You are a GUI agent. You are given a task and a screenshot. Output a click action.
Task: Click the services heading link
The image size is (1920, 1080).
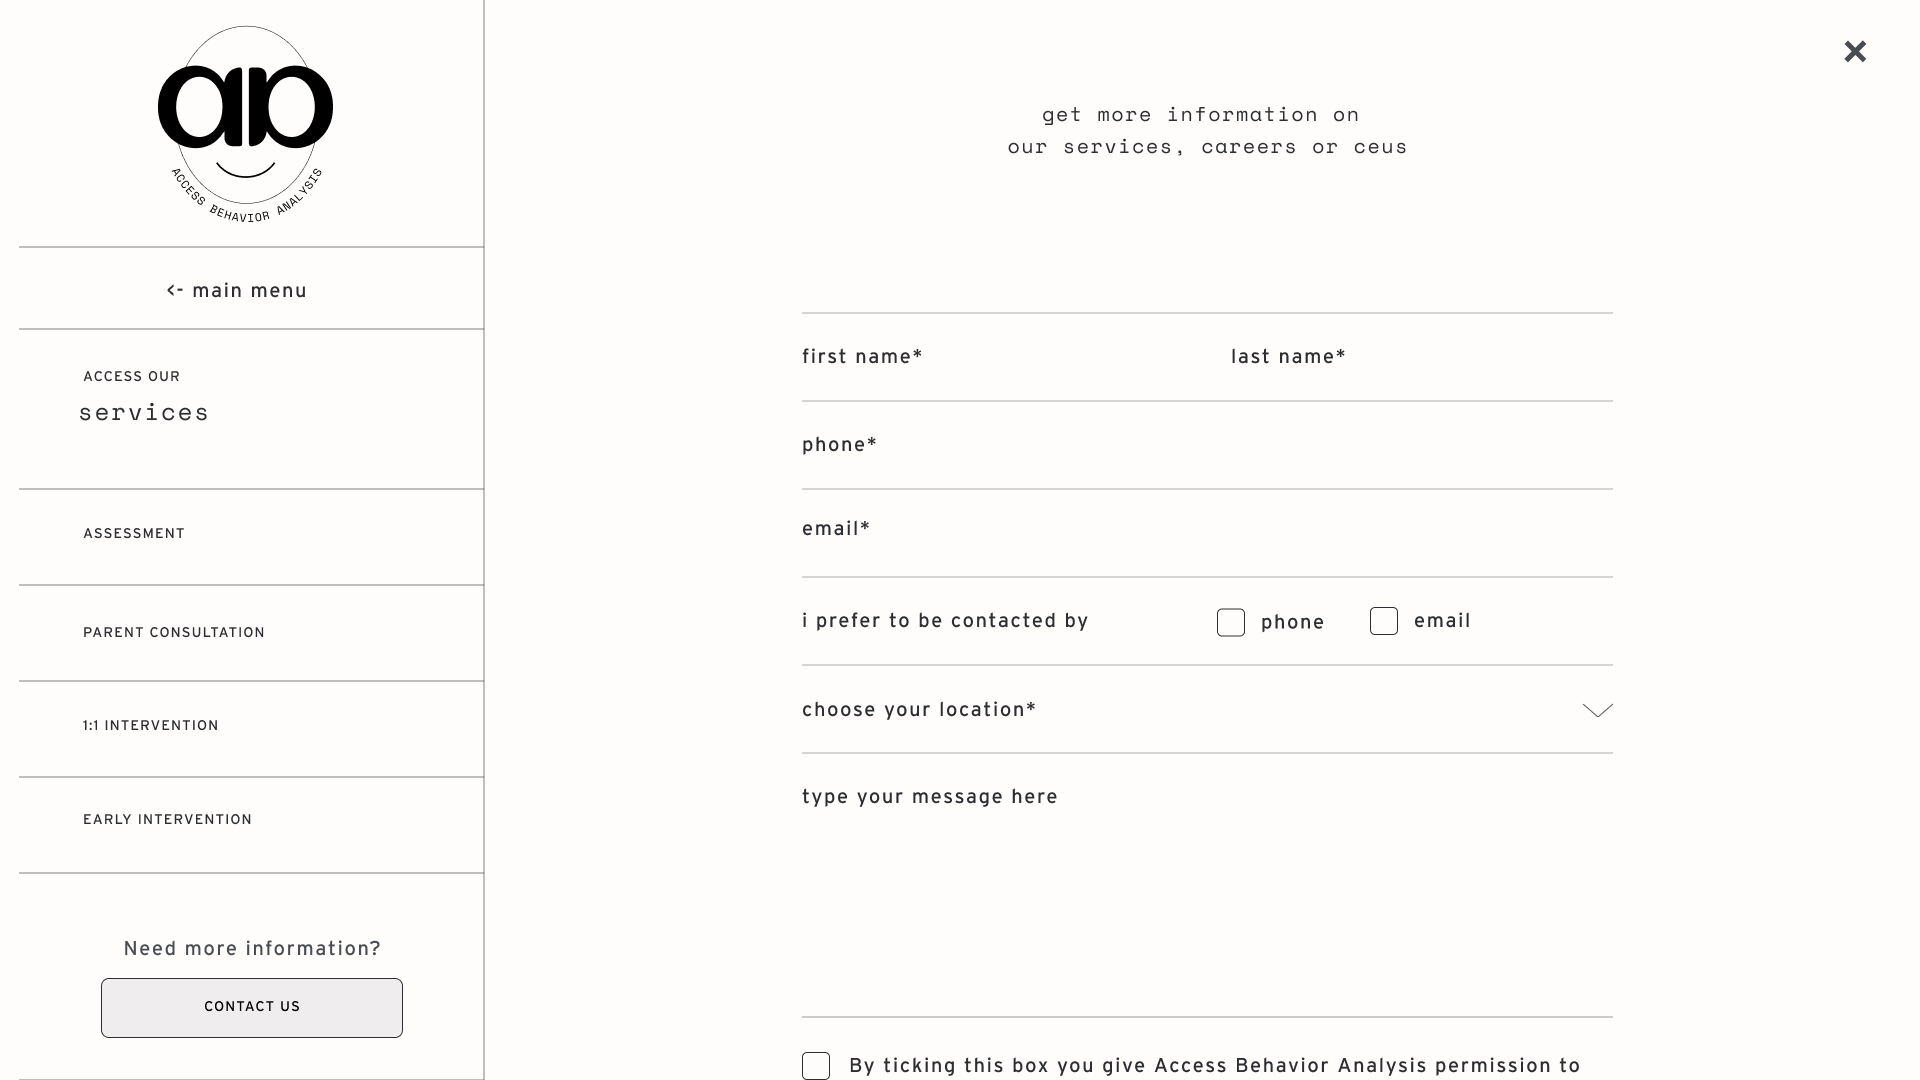tap(144, 412)
